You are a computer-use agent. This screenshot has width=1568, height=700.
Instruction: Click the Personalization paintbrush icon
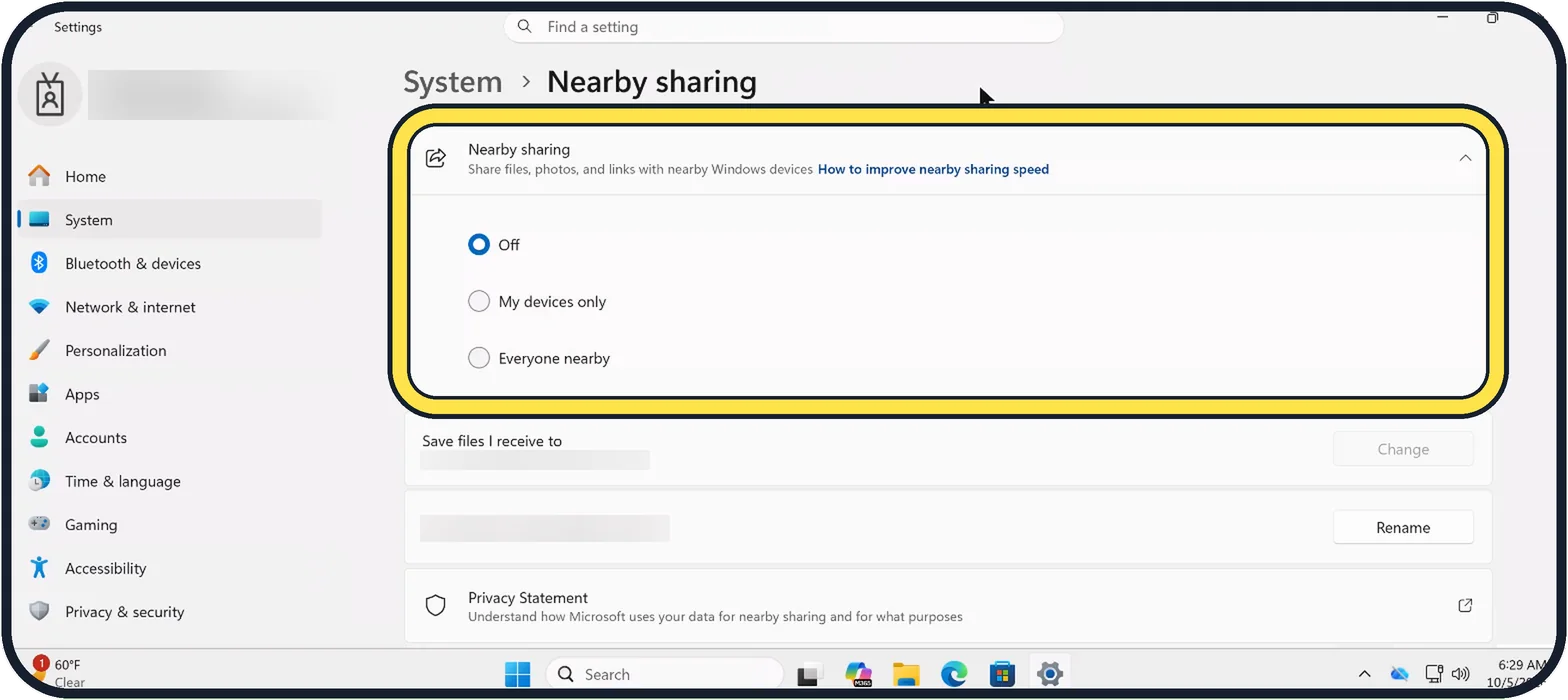click(x=39, y=350)
